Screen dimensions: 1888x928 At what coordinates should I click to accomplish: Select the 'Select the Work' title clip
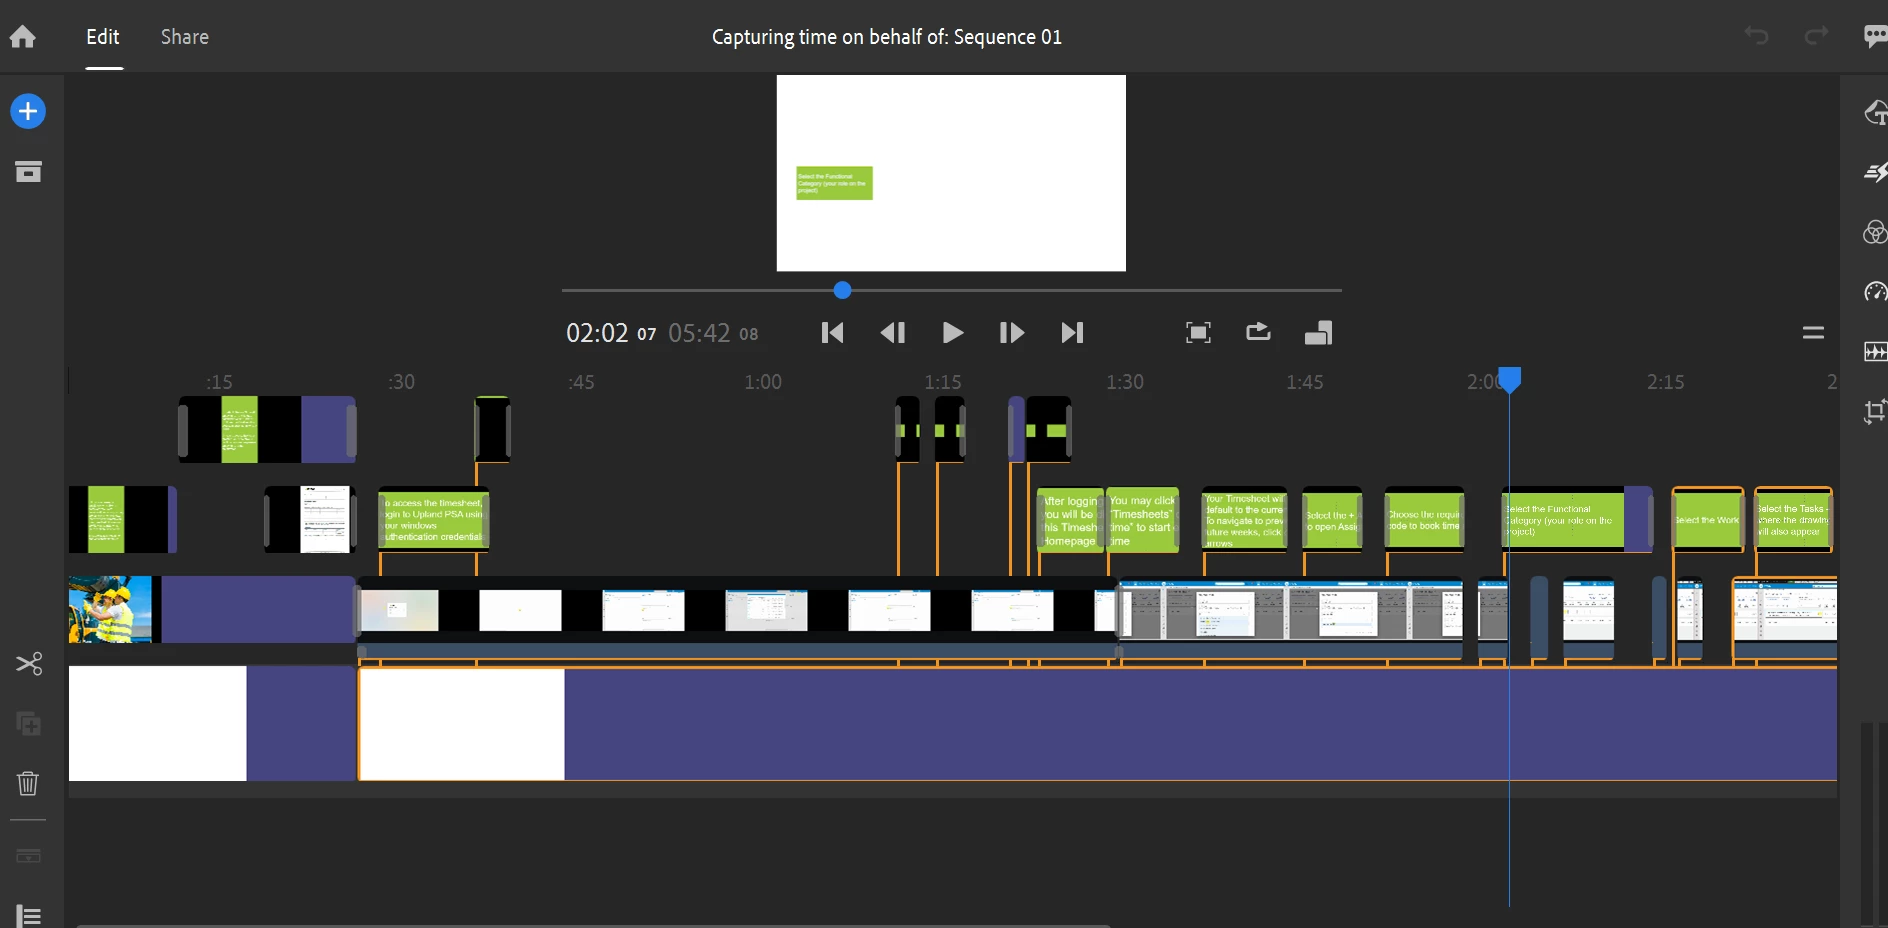pyautogui.click(x=1708, y=520)
